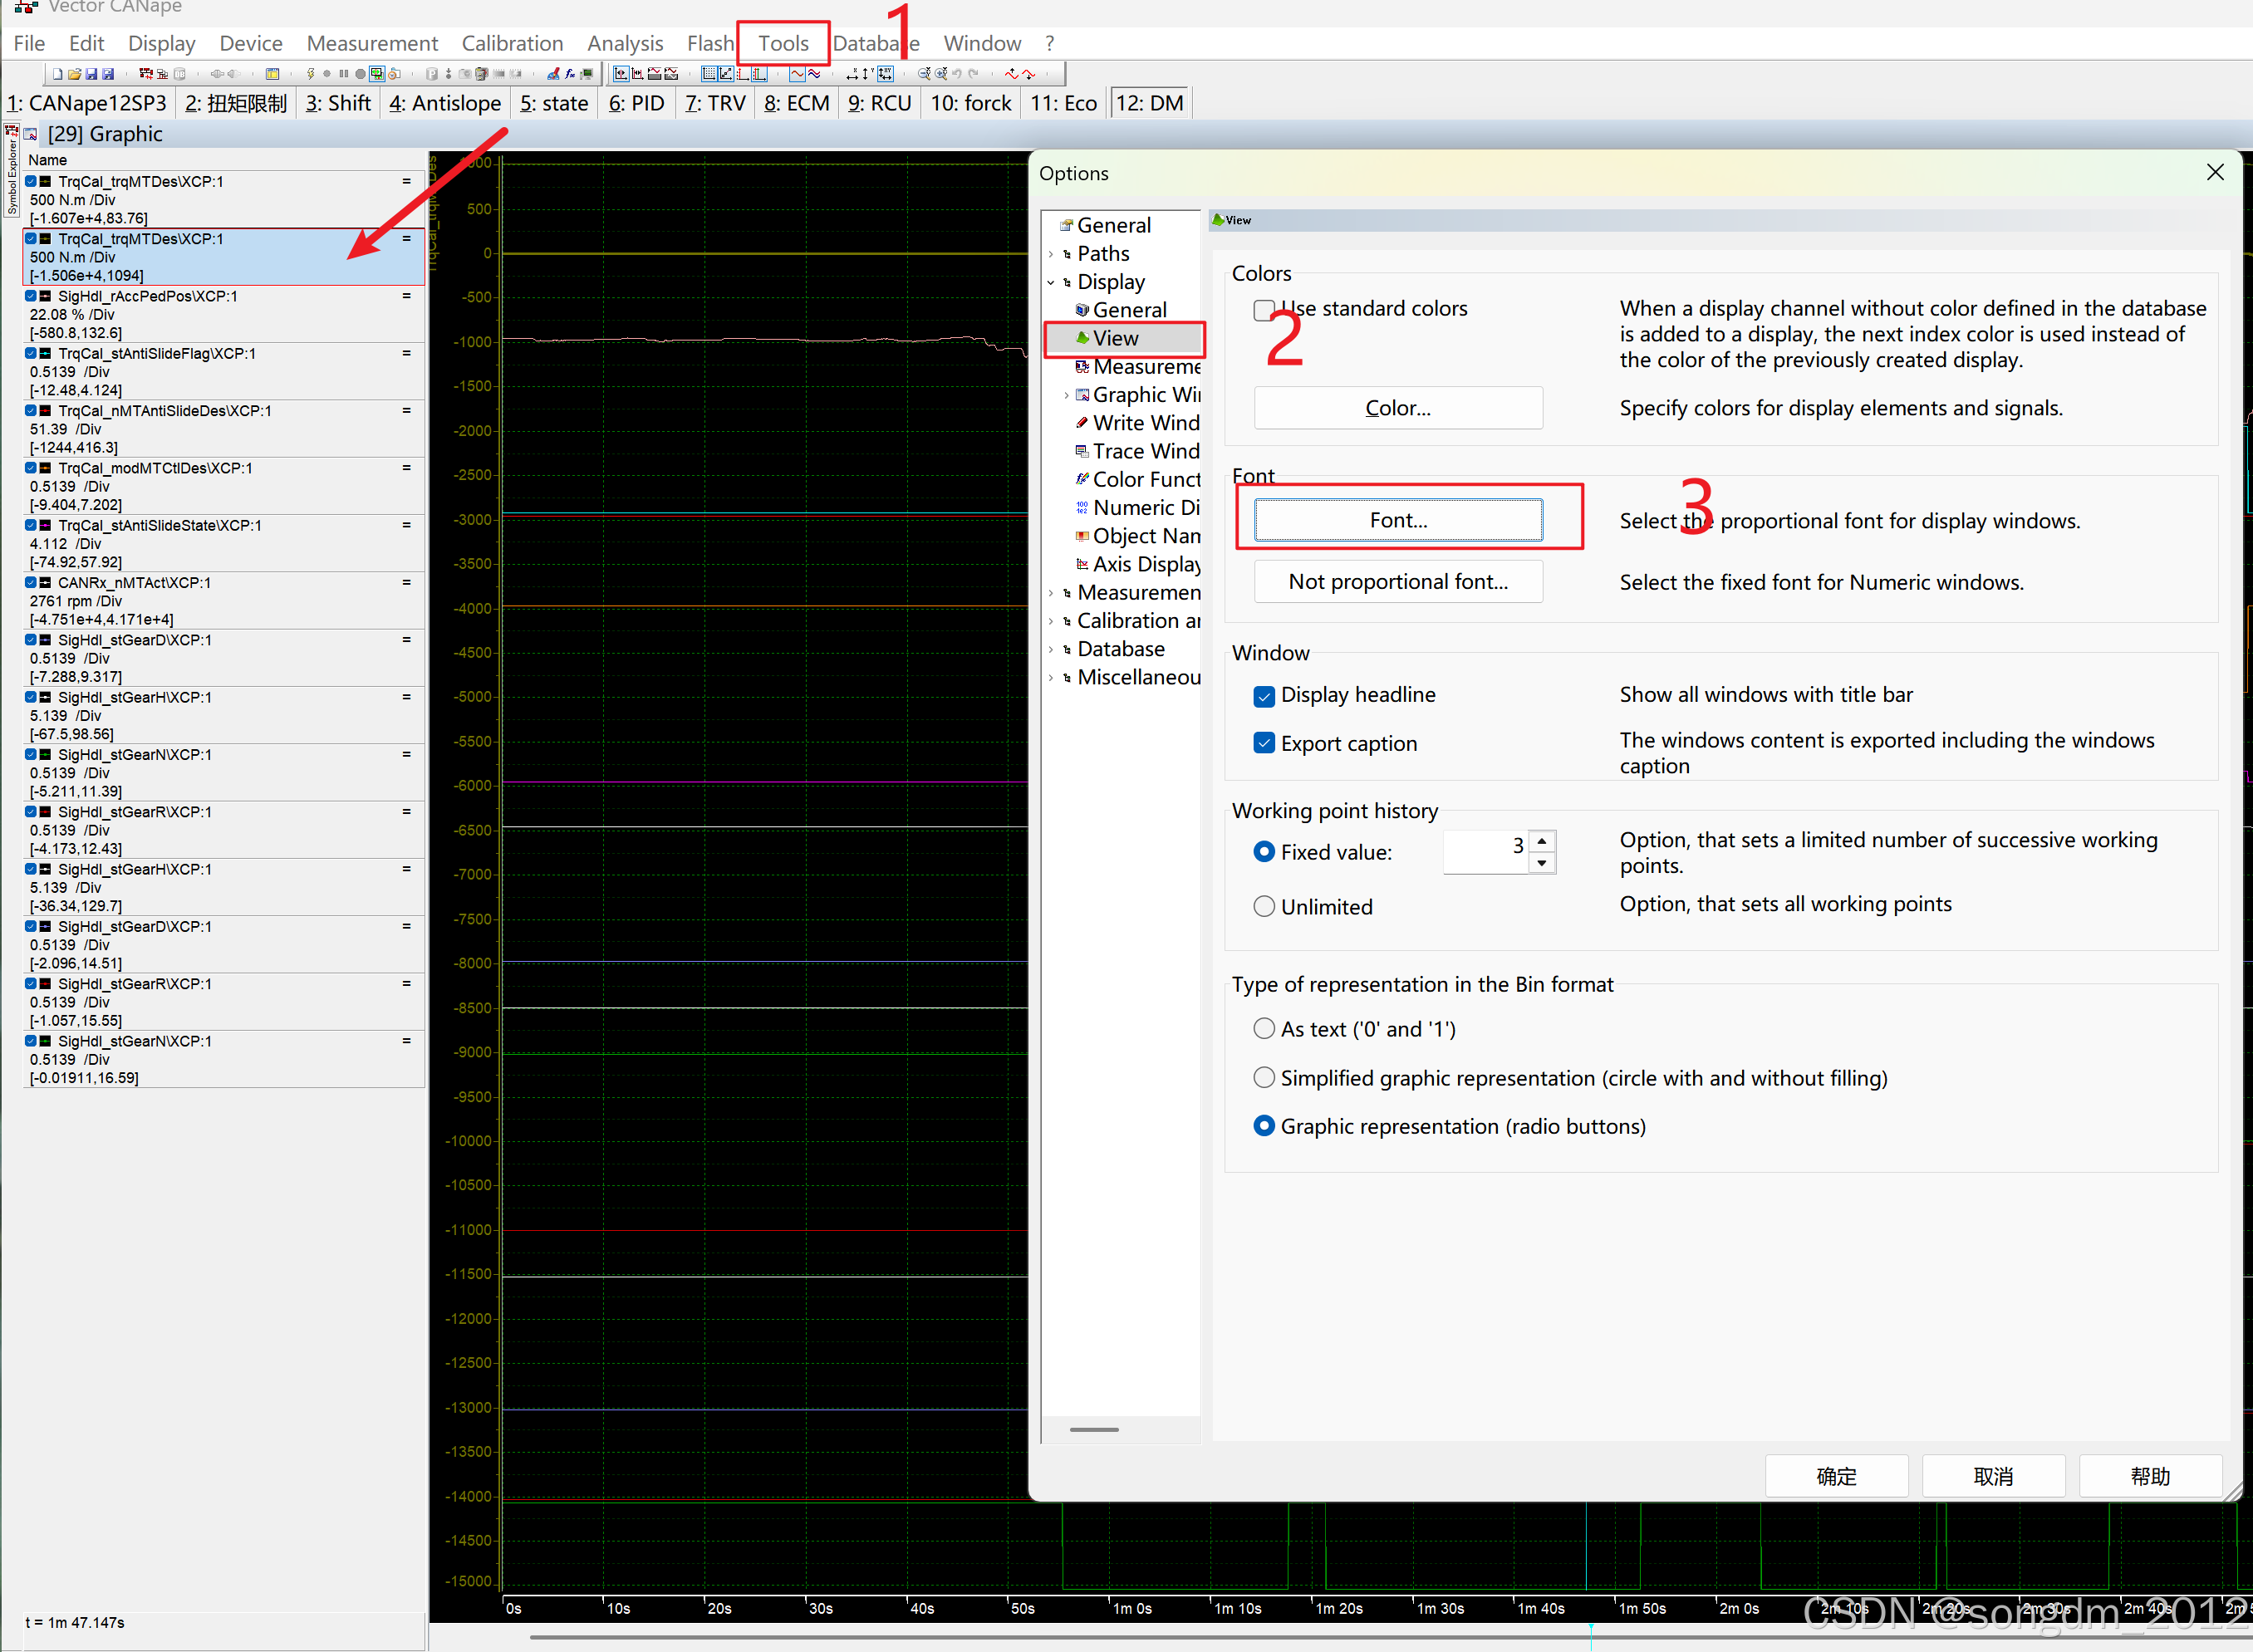Click the Open folder toolbar icon
Image resolution: width=2253 pixels, height=1652 pixels.
point(74,74)
